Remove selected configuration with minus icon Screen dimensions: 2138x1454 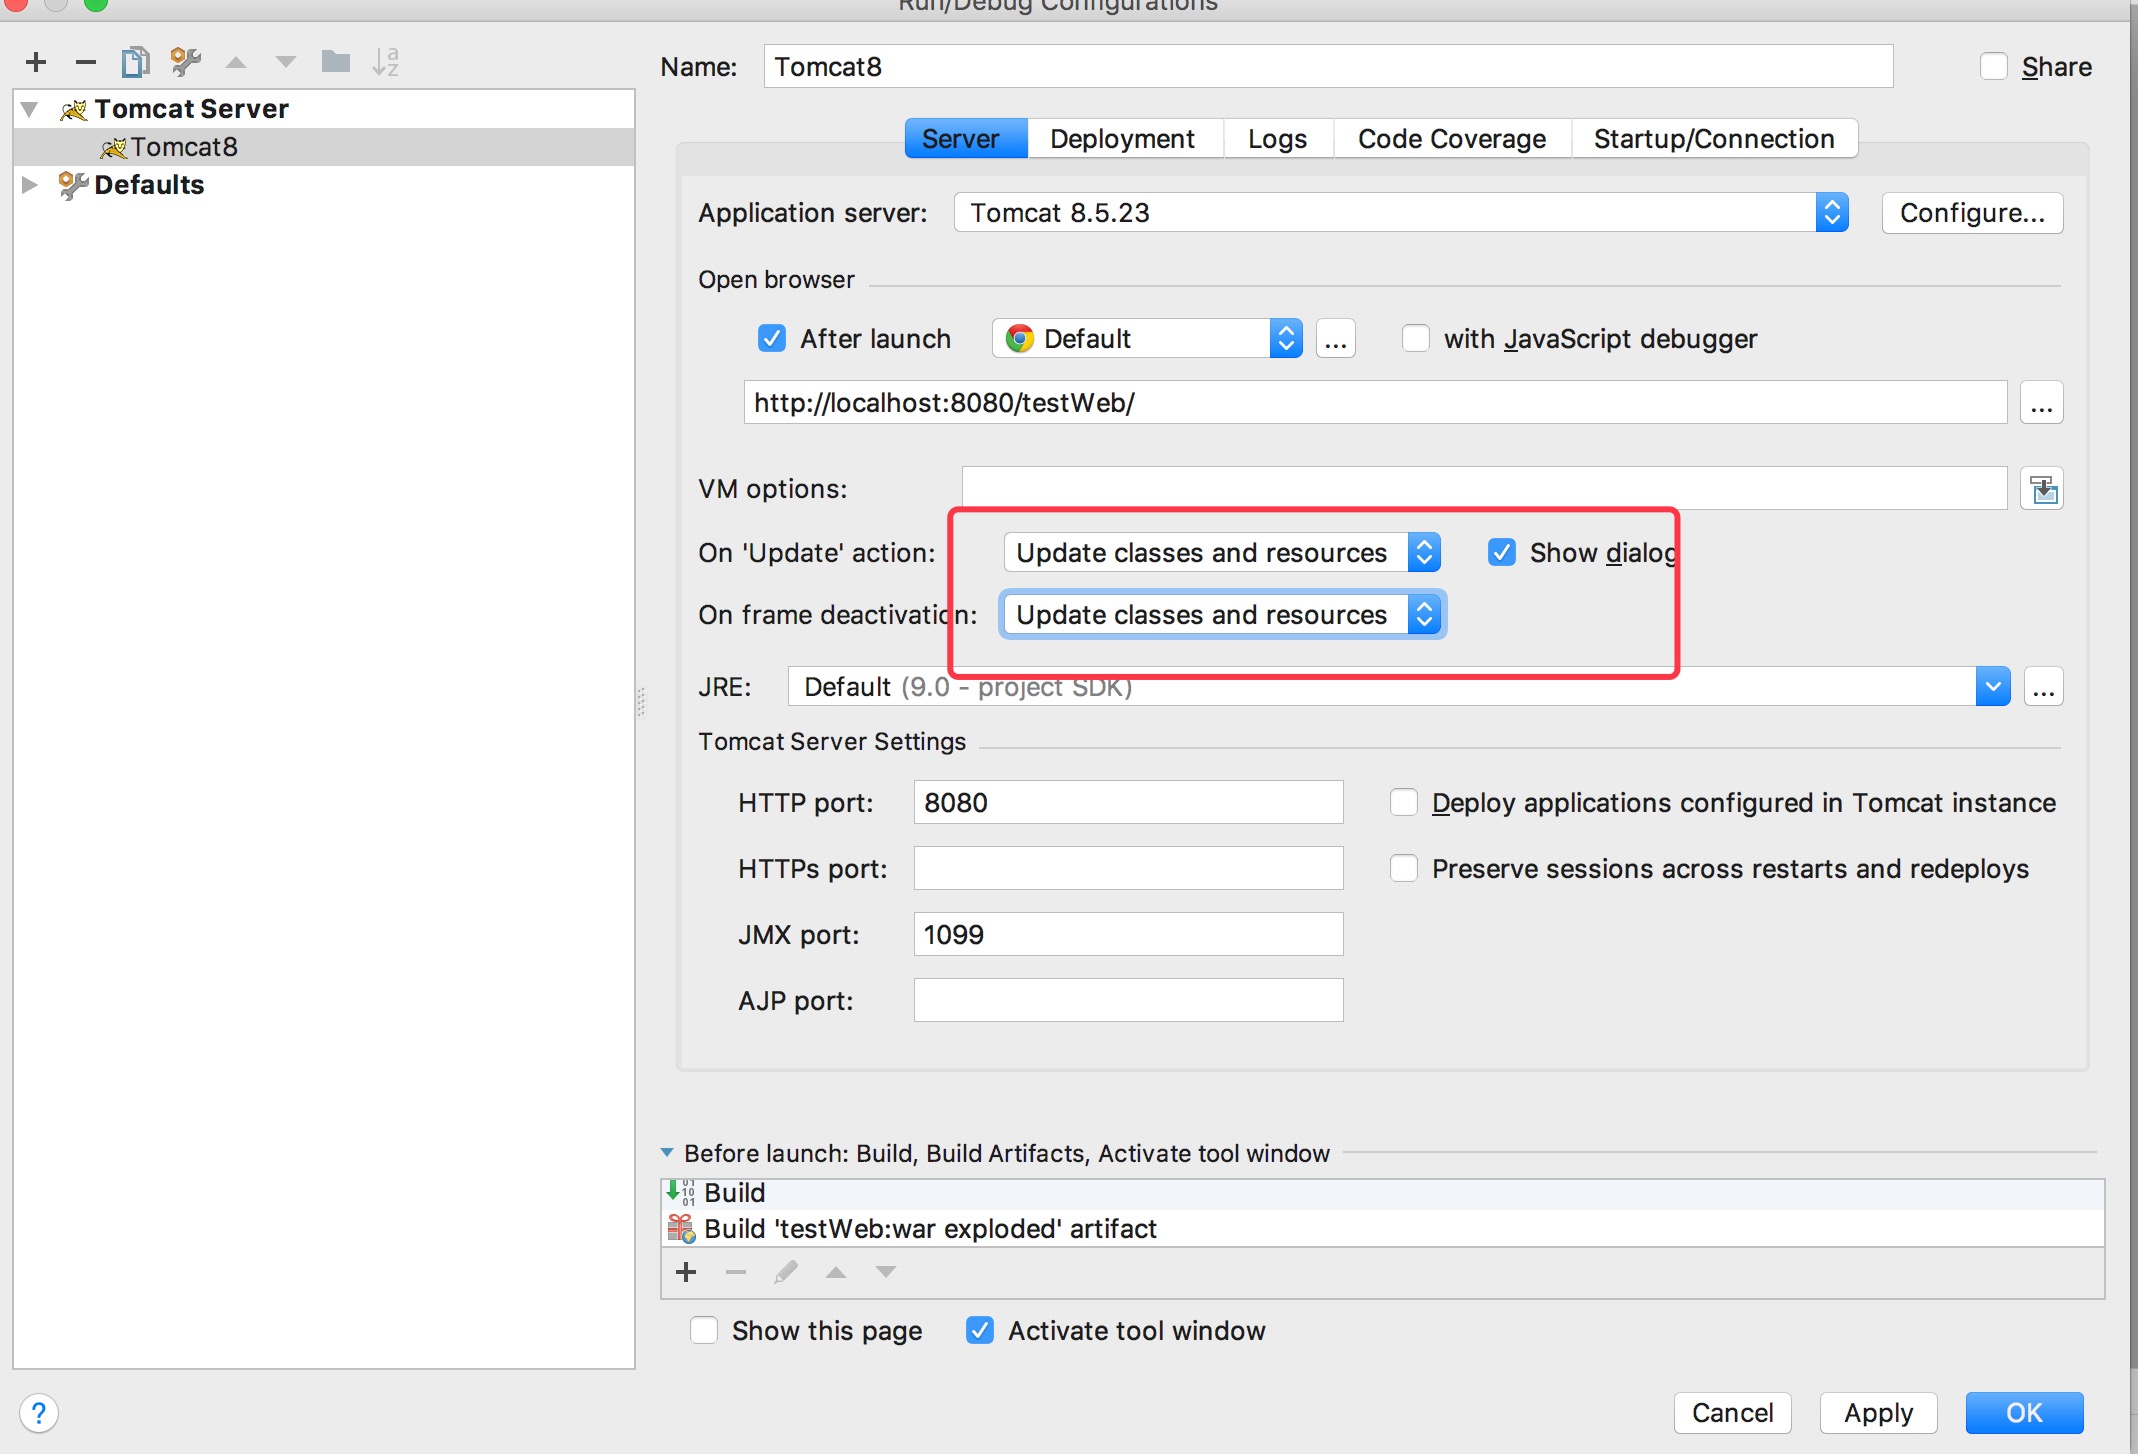click(x=86, y=62)
